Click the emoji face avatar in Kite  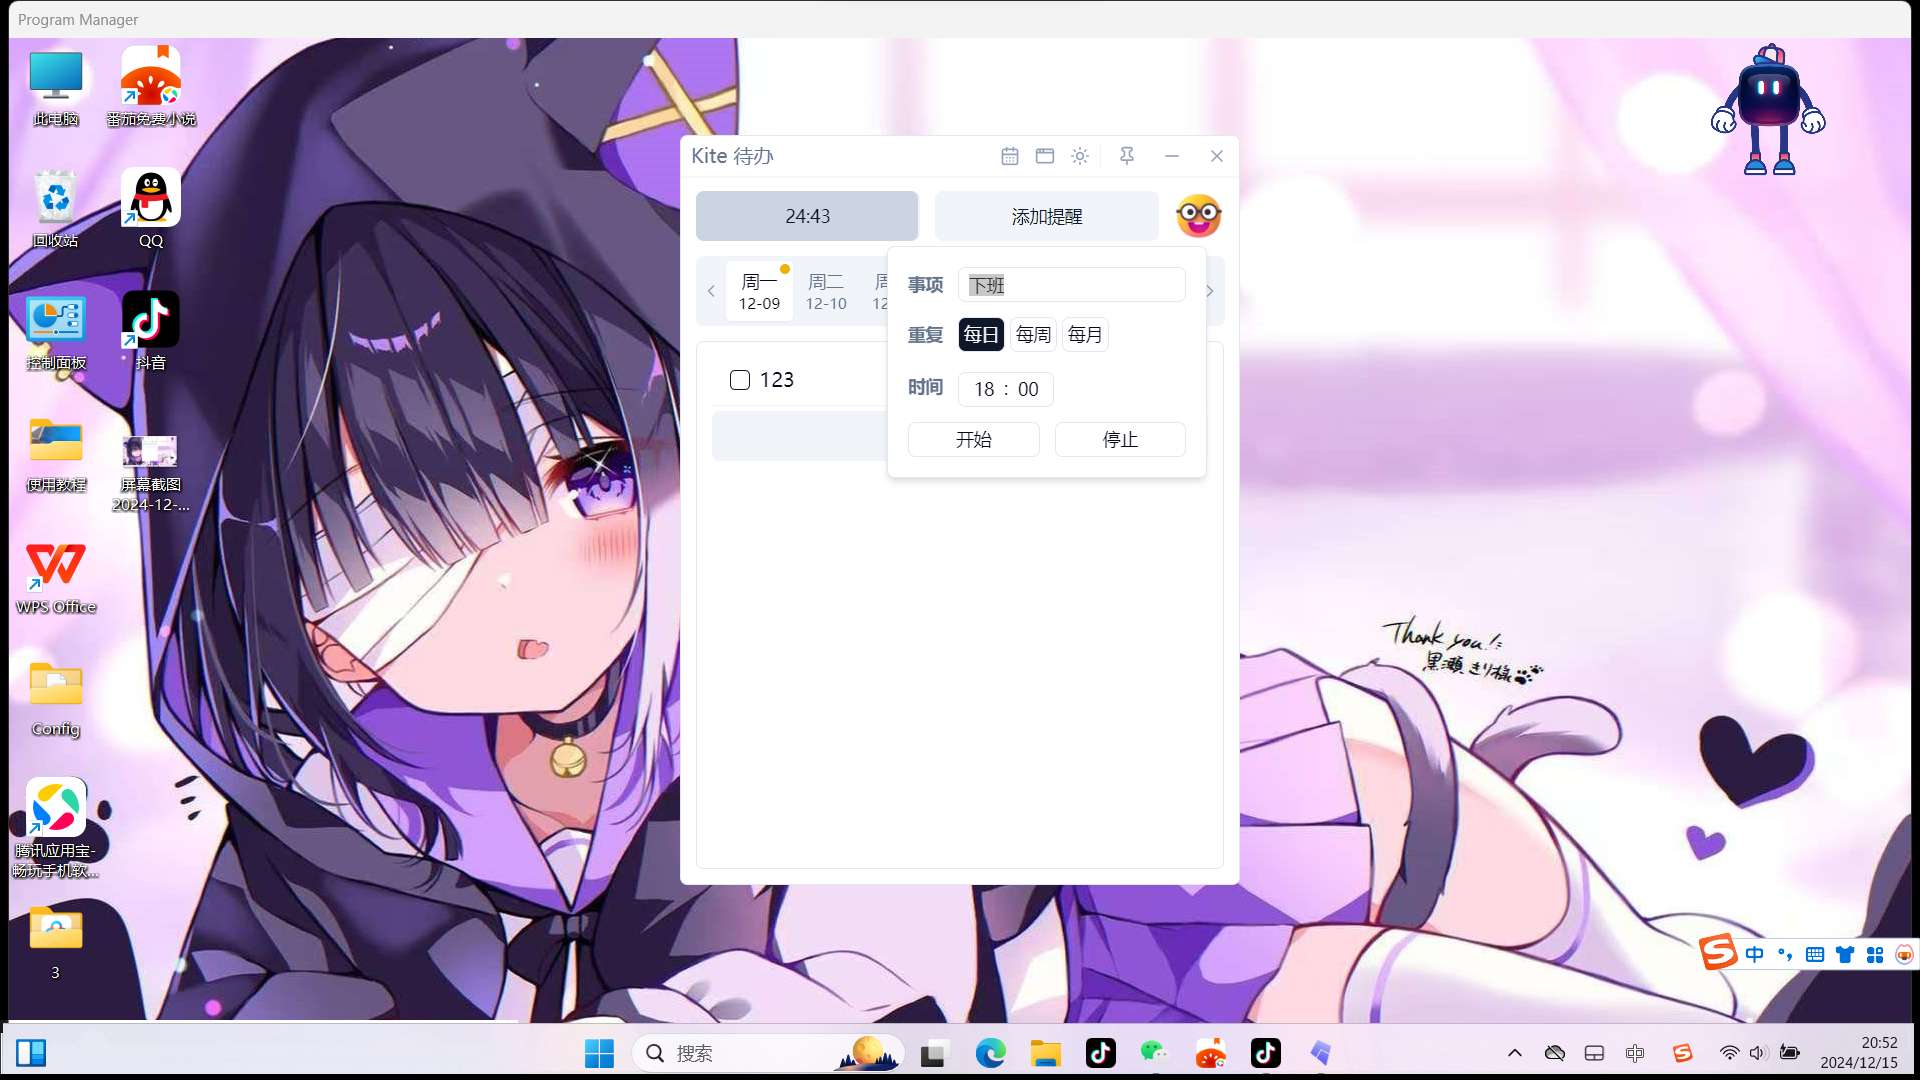click(1199, 216)
